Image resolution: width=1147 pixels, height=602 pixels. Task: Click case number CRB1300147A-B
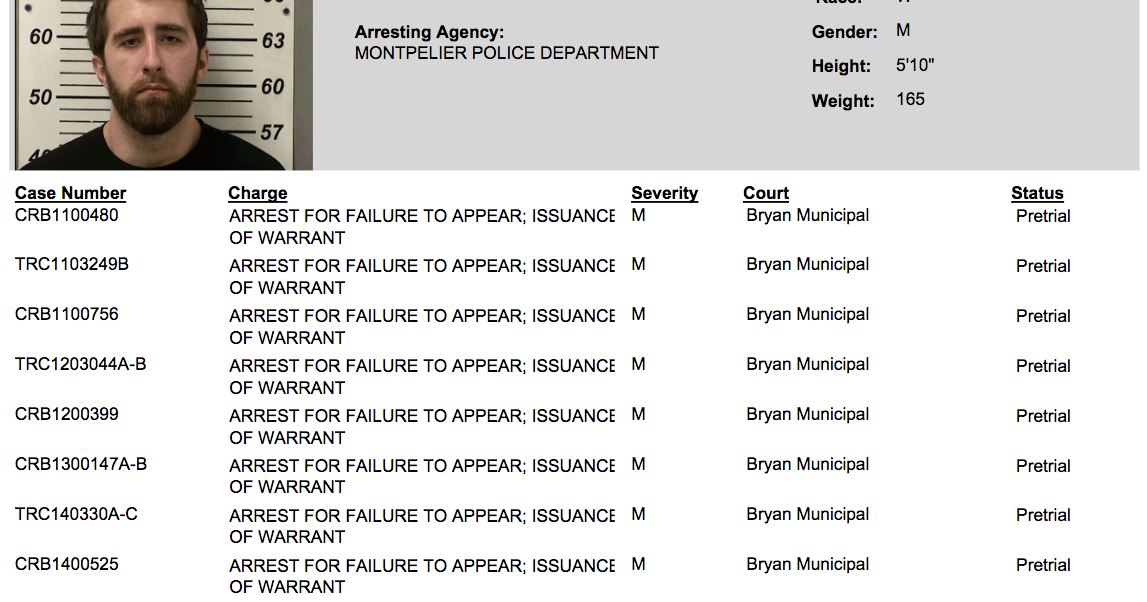coord(80,464)
